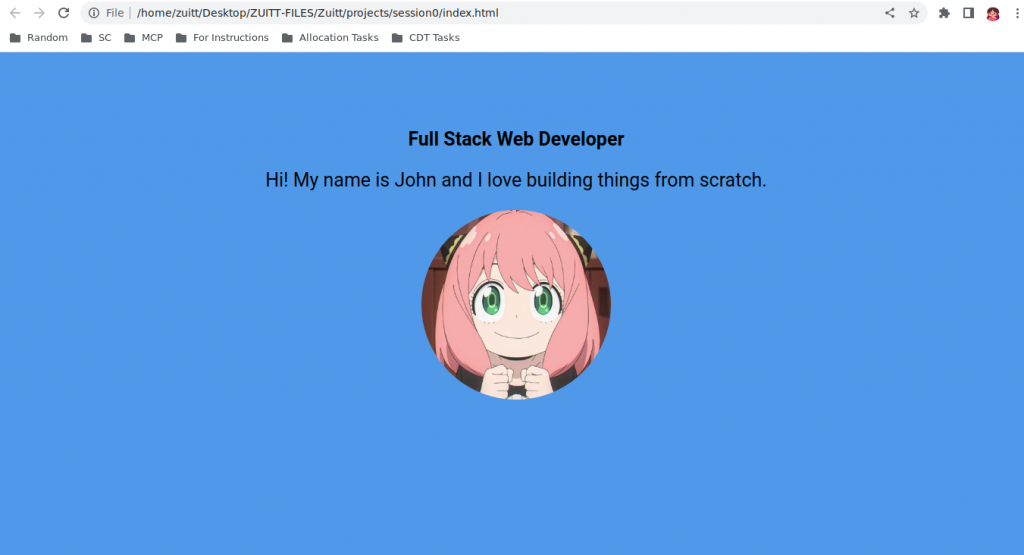
Task: Open the CDT Tasks bookmarks folder
Action: coord(426,38)
